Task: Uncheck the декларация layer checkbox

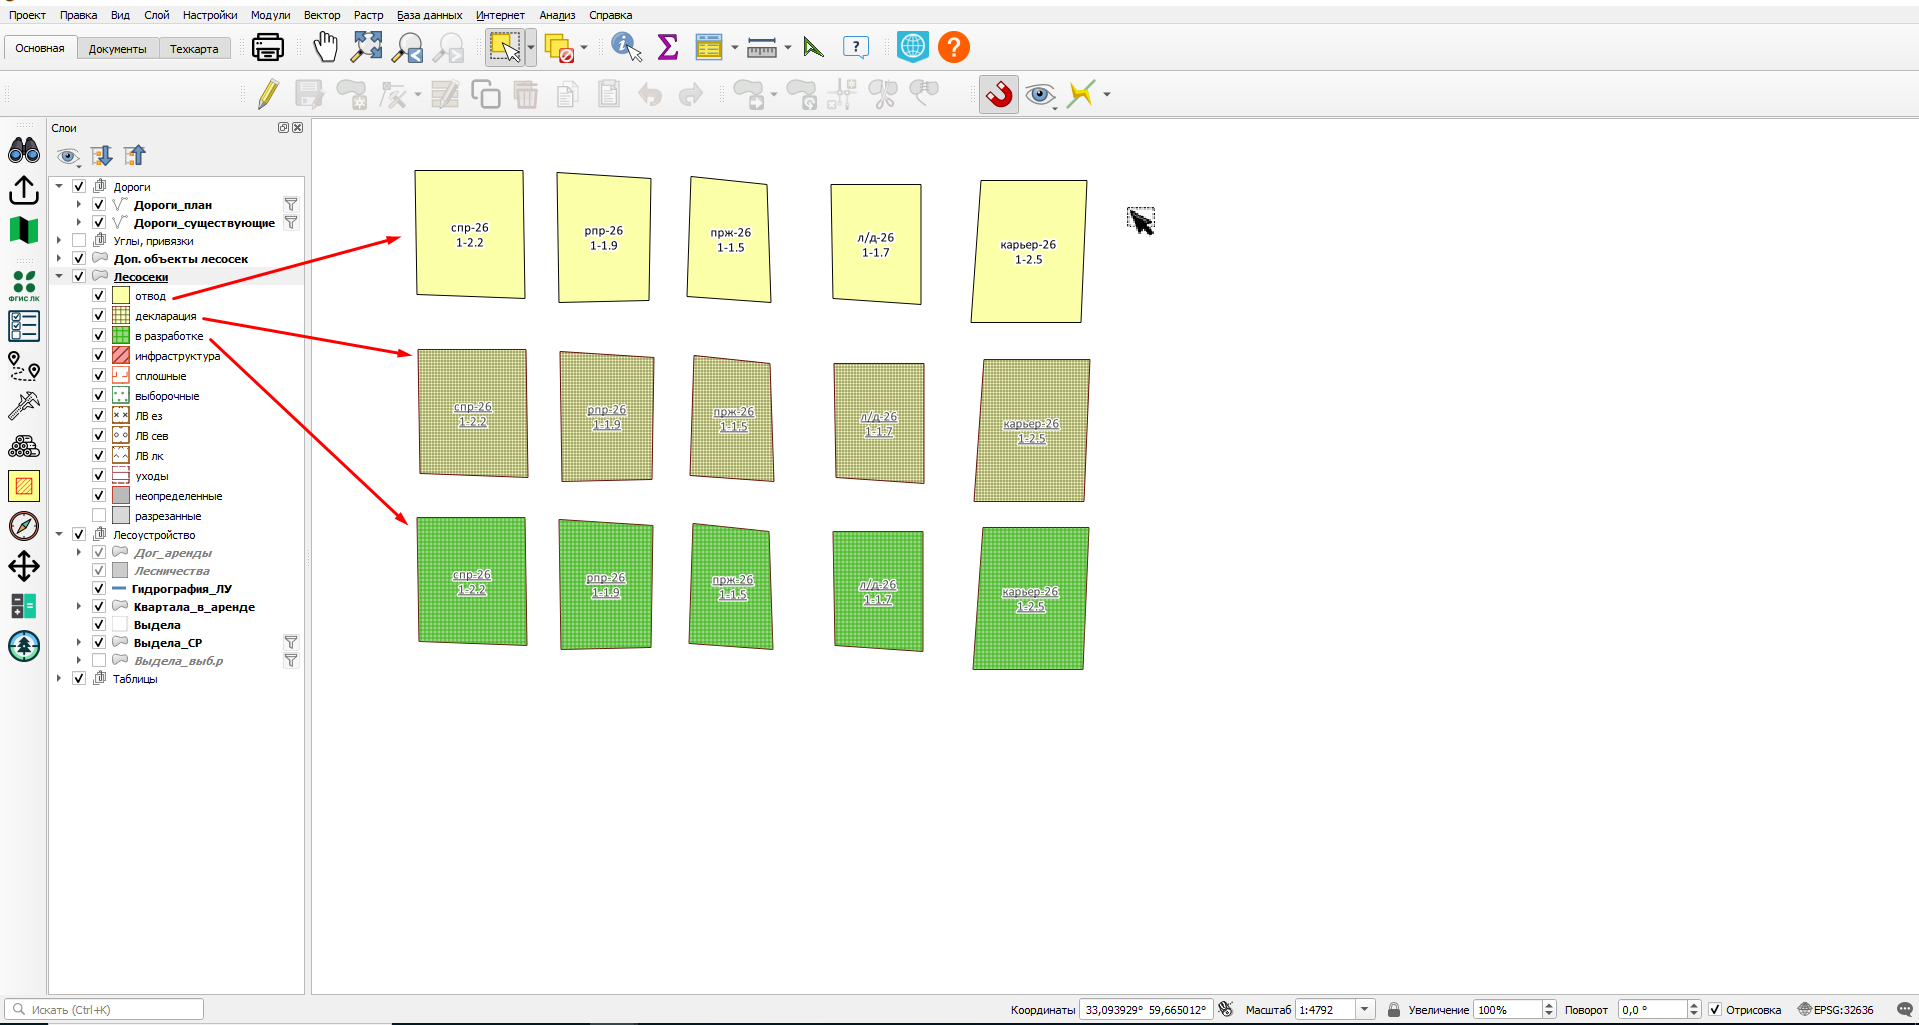Action: coord(99,315)
